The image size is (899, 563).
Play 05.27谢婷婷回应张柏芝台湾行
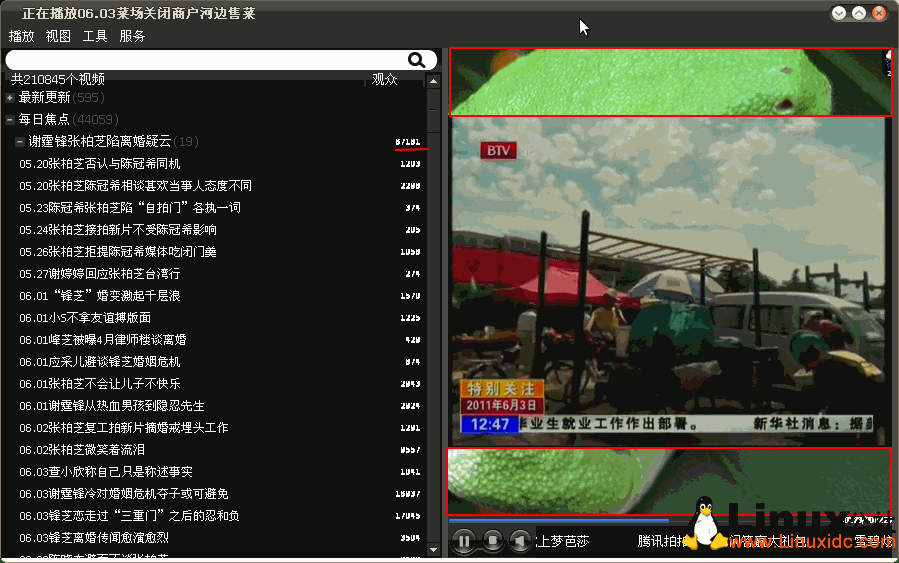[x=100, y=273]
